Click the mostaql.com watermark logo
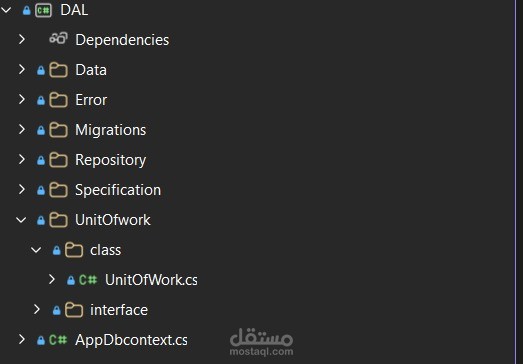Viewport: 523px width, 364px height. [x=261, y=342]
